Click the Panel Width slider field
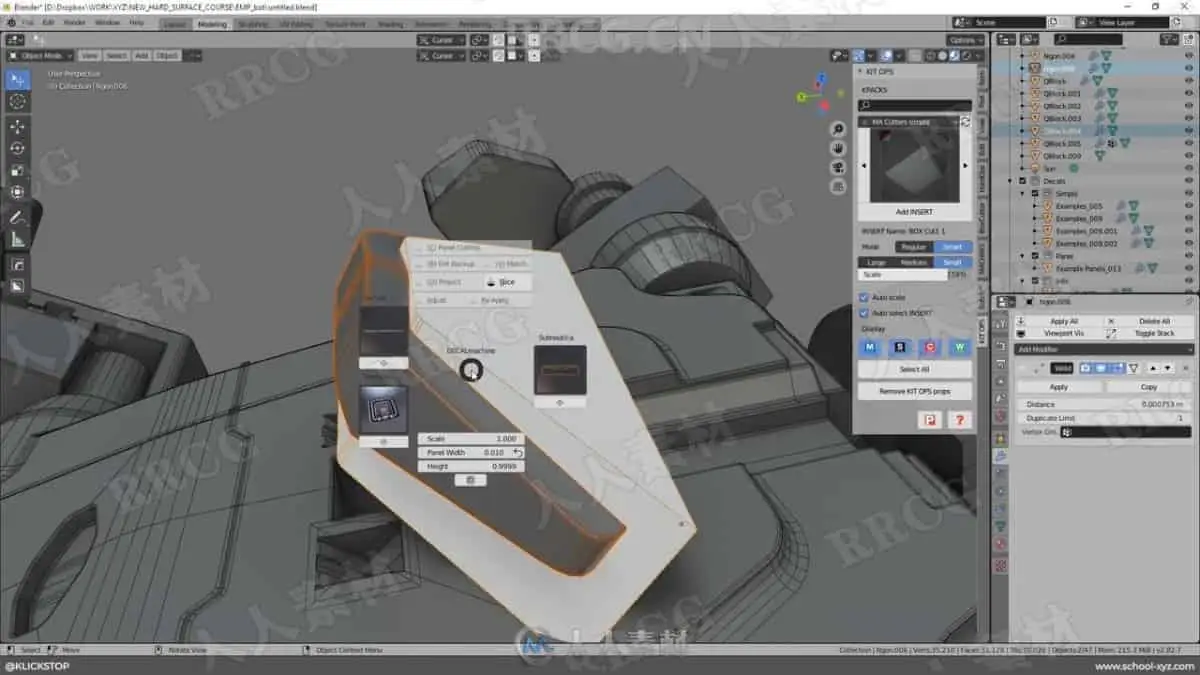1200x675 pixels. pos(471,452)
